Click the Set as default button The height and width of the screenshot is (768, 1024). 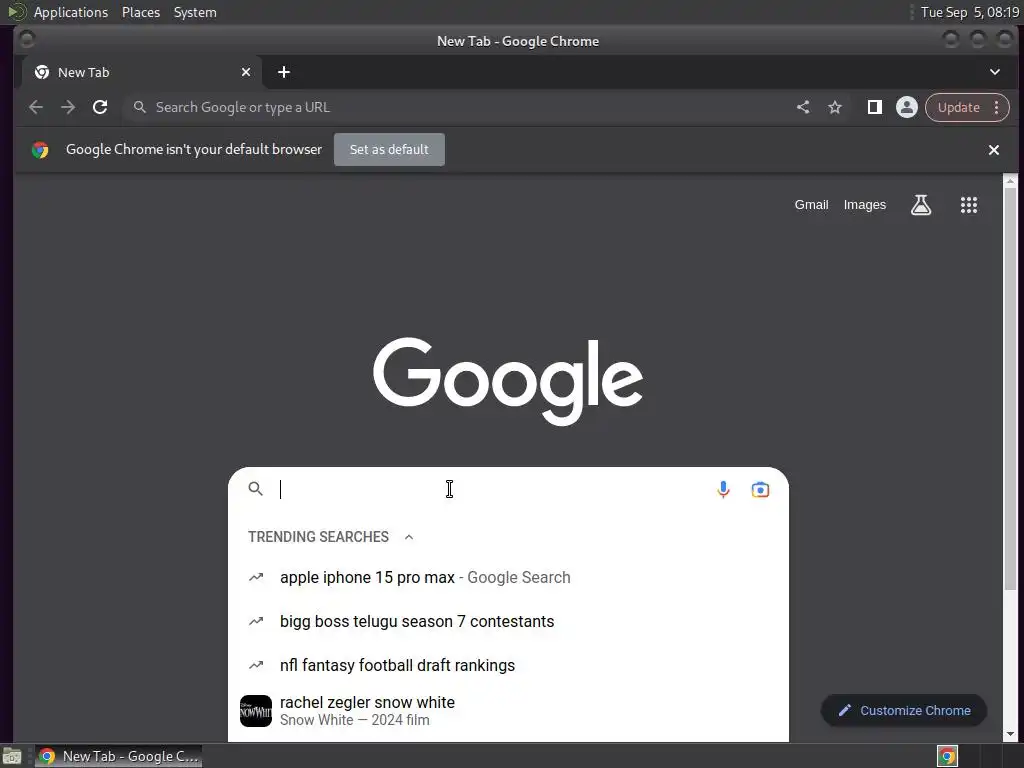[x=389, y=150]
